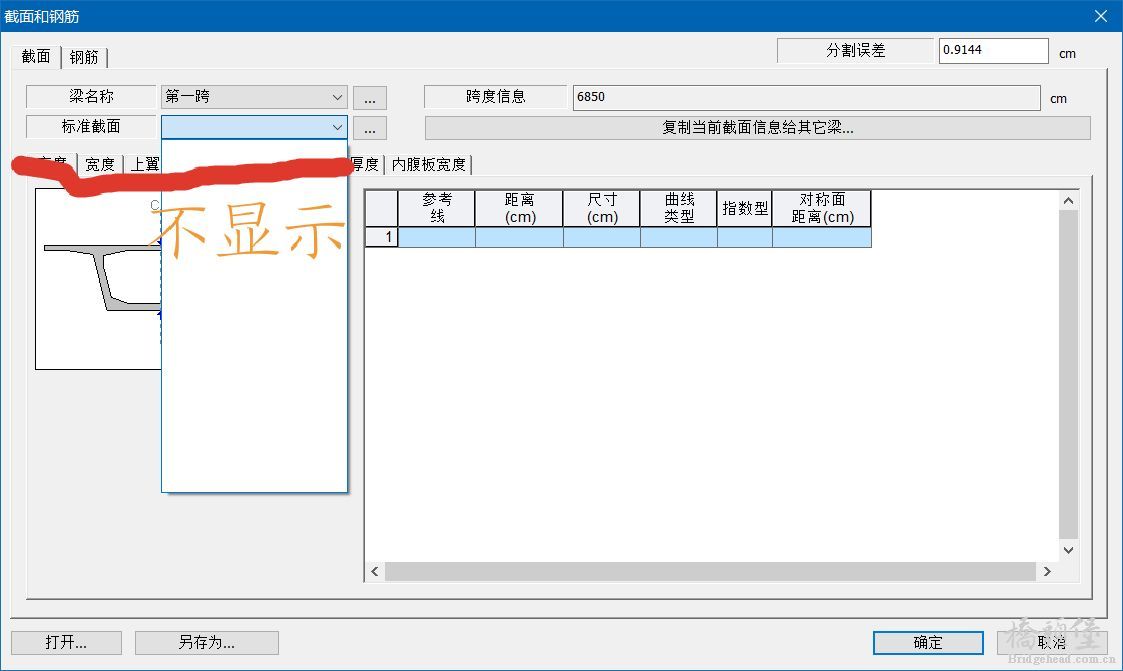Select the 距离(cm) cell in row 1
This screenshot has height=671, width=1123.
pos(519,237)
